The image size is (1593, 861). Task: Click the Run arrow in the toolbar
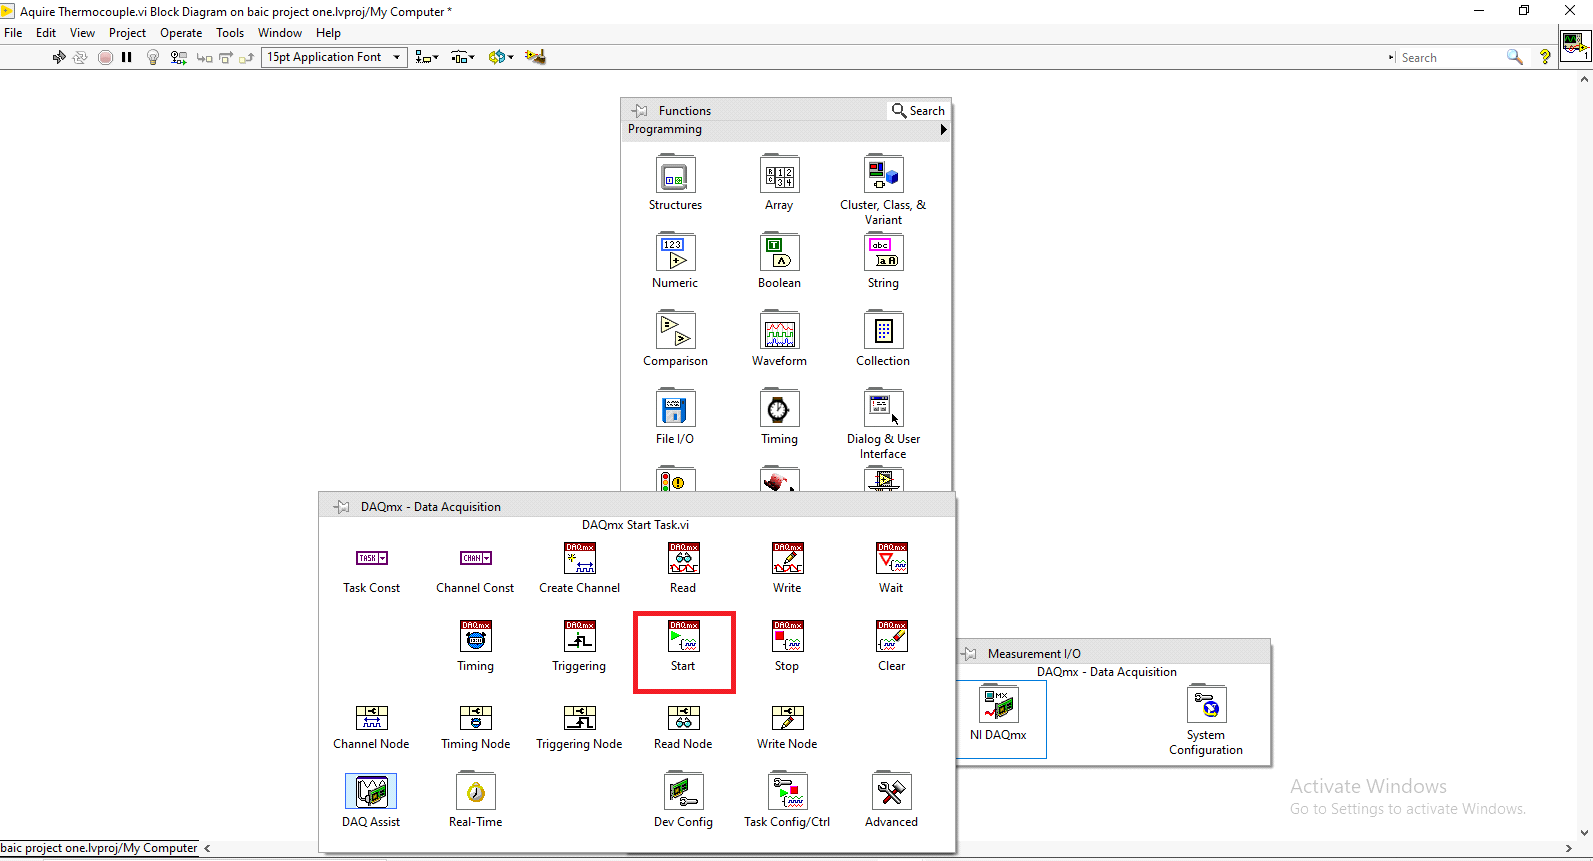[59, 57]
